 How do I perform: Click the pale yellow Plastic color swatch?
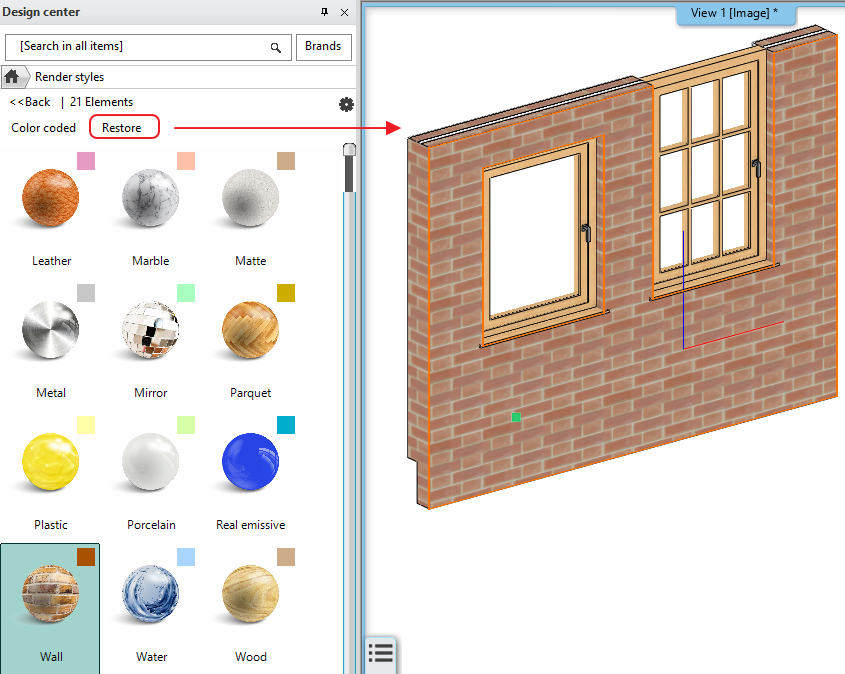[x=86, y=425]
